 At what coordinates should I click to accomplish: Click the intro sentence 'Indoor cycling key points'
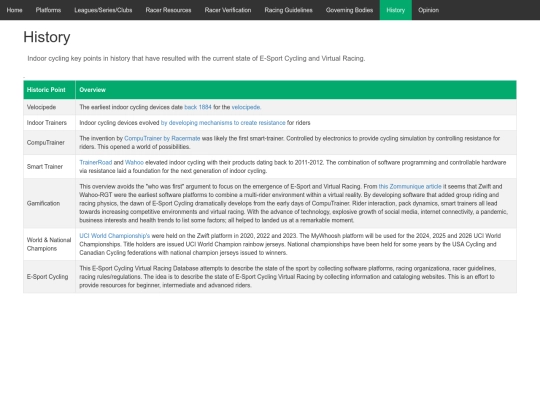tap(196, 59)
